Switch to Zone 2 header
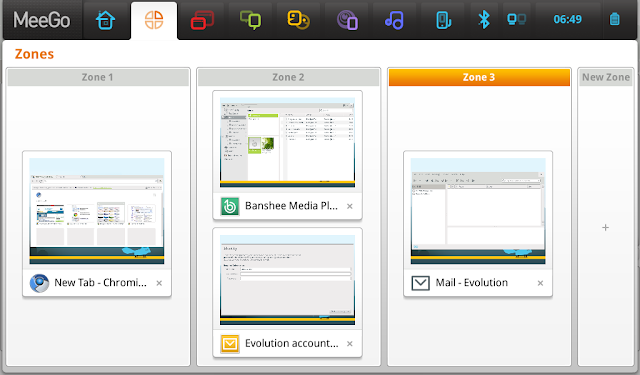The width and height of the screenshot is (640, 375). coord(288,77)
